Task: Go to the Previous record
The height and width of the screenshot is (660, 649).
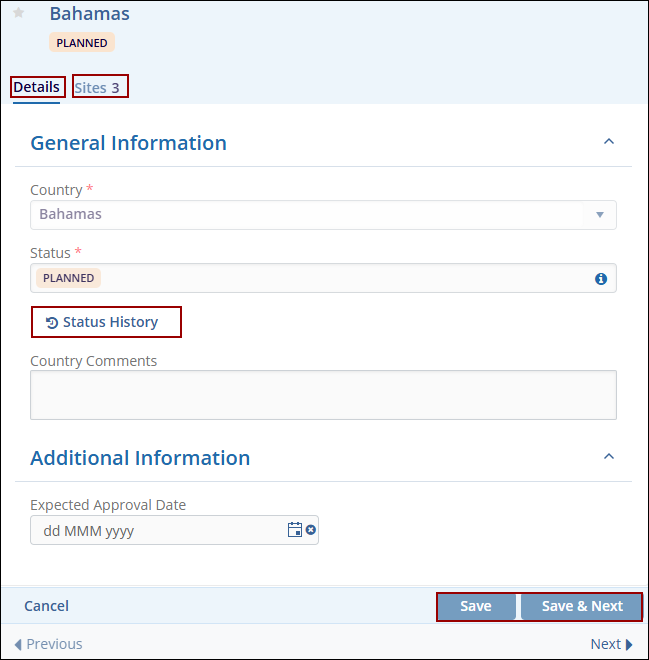Action: pos(48,644)
